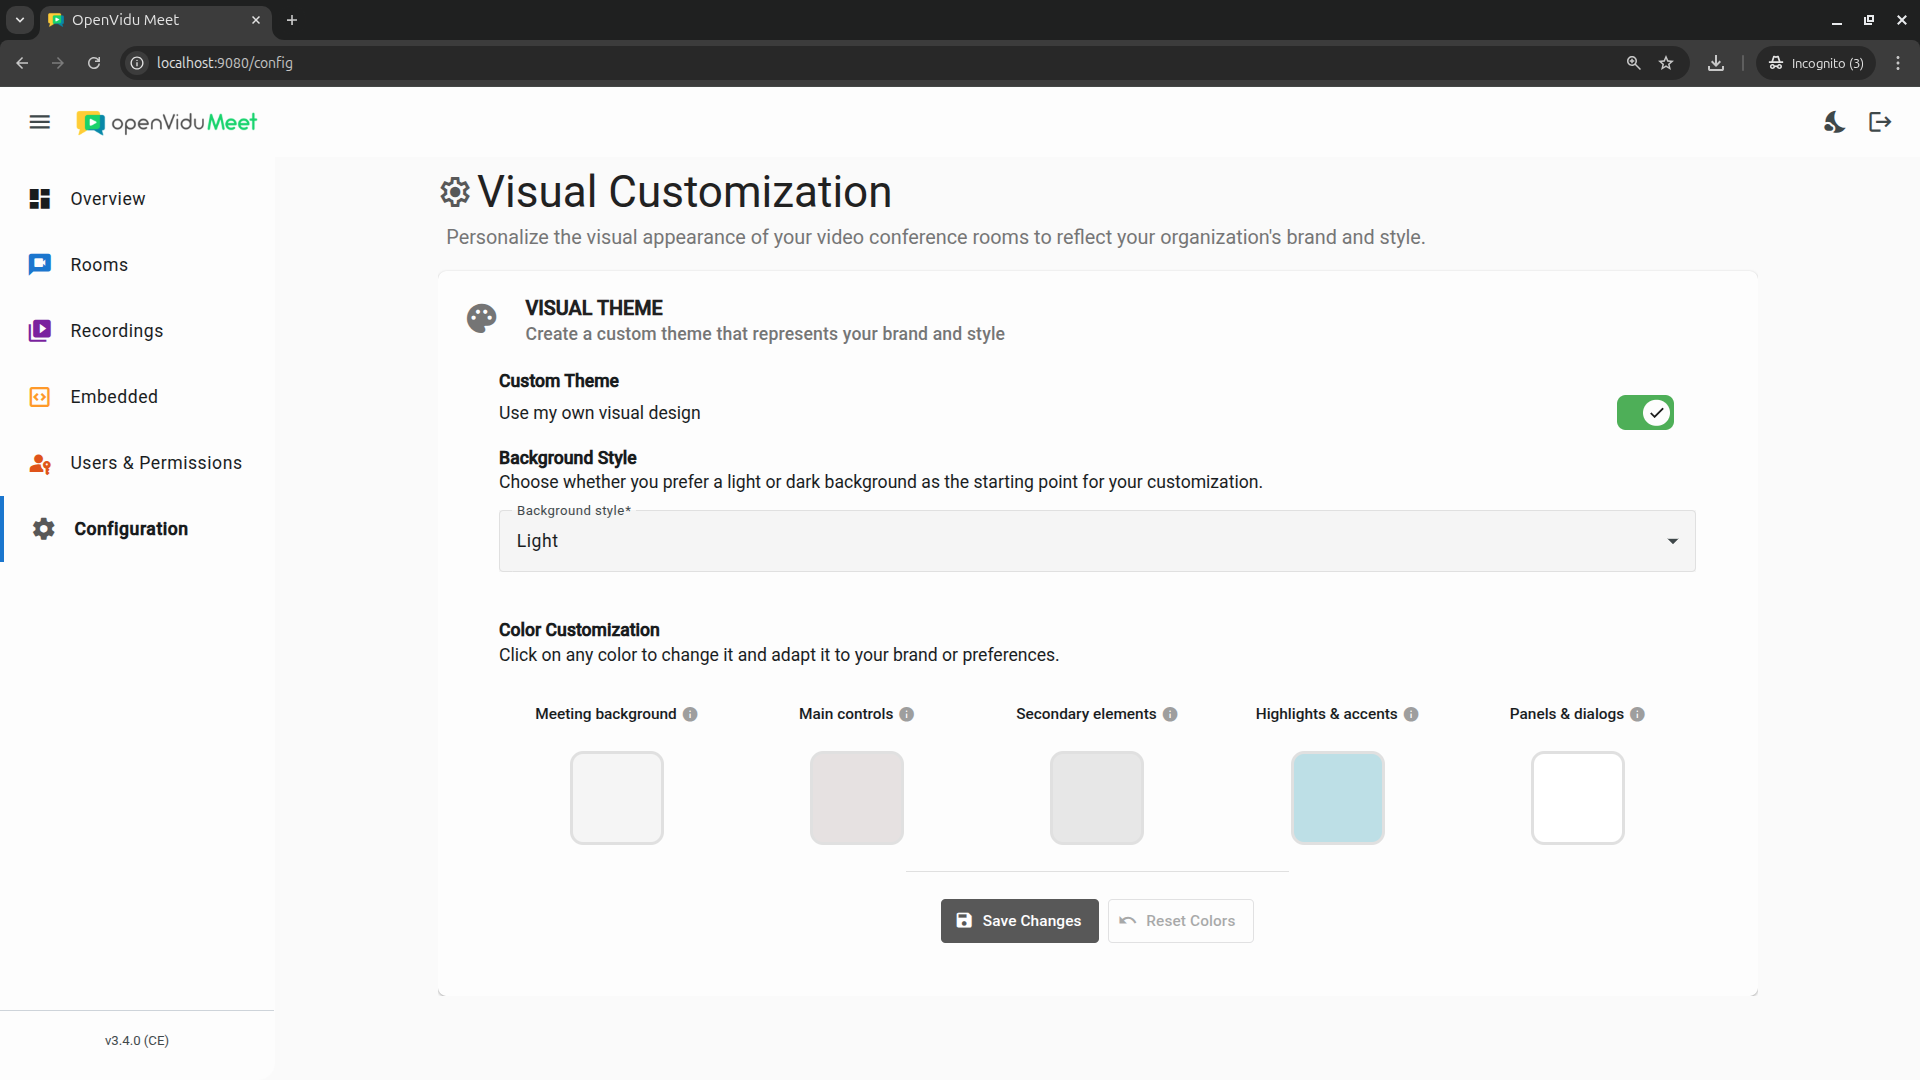
Task: Open the hamburger sidebar menu
Action: click(x=40, y=122)
